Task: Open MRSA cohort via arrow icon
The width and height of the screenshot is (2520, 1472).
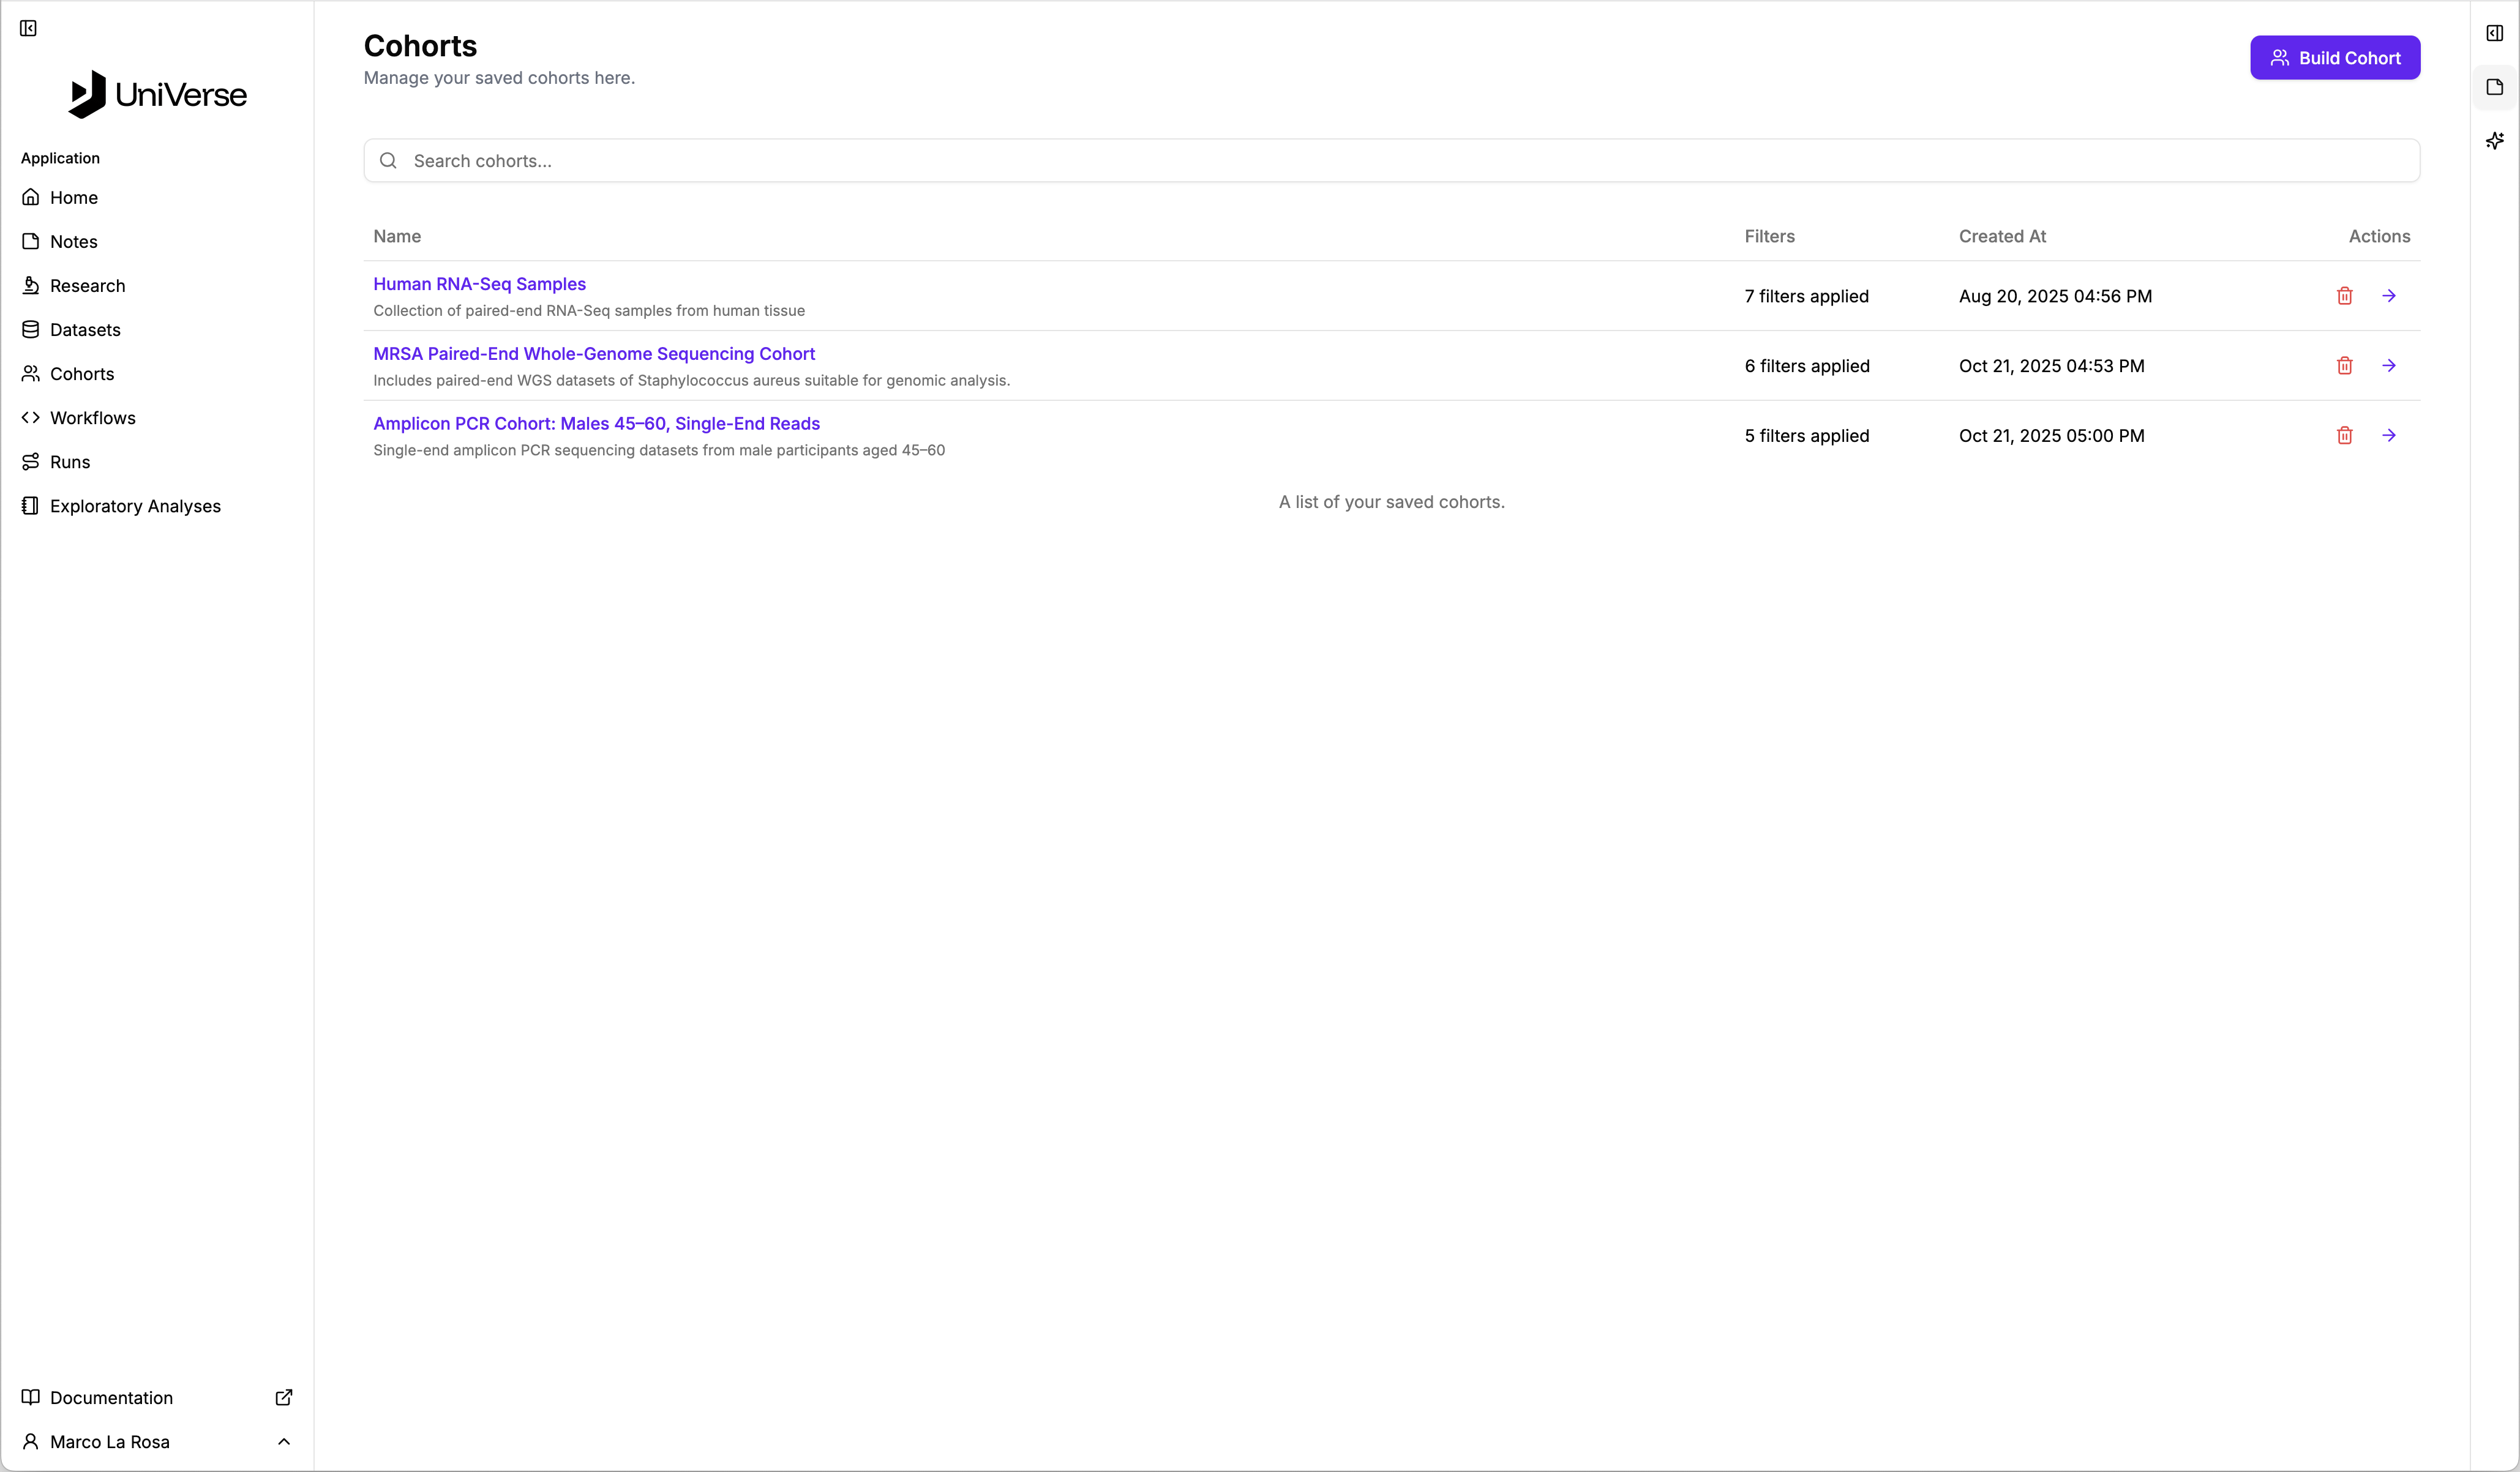Action: [2388, 366]
